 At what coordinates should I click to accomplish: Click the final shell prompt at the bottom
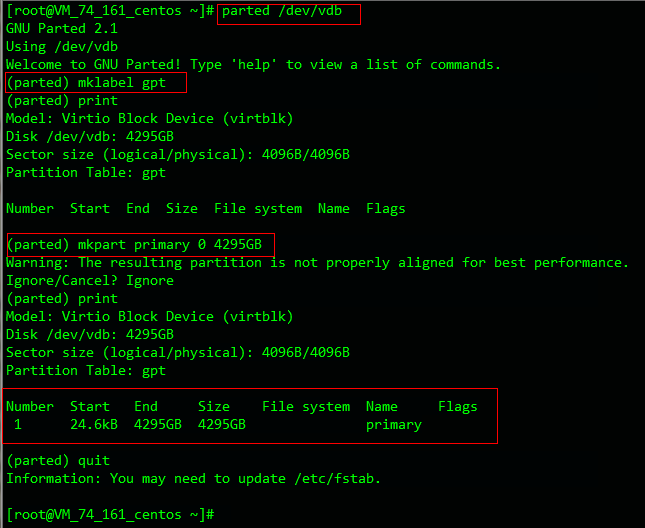[x=106, y=514]
